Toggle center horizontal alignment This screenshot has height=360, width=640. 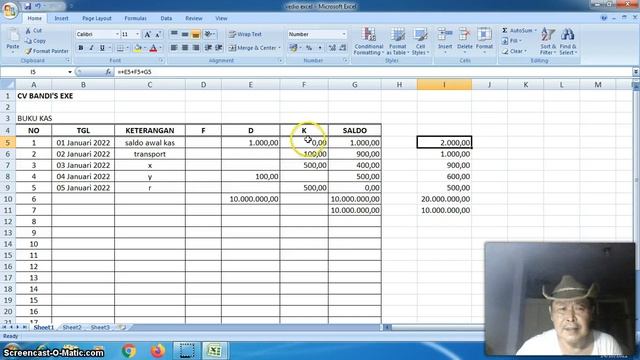click(185, 48)
